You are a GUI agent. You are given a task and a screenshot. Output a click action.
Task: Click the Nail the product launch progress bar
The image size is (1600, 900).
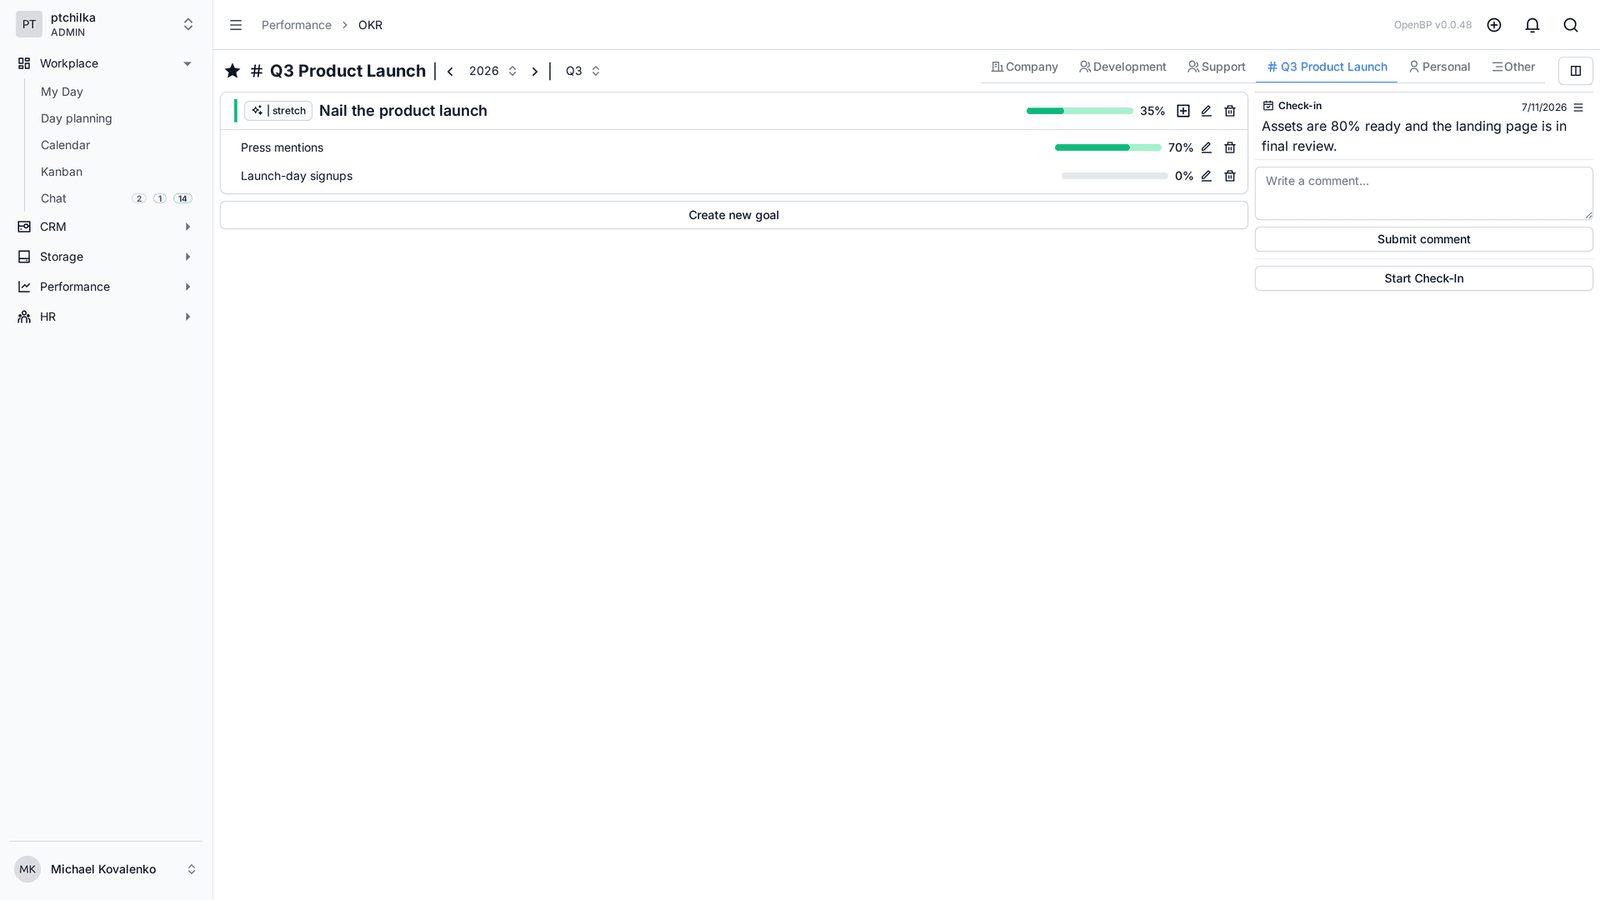click(x=1079, y=111)
